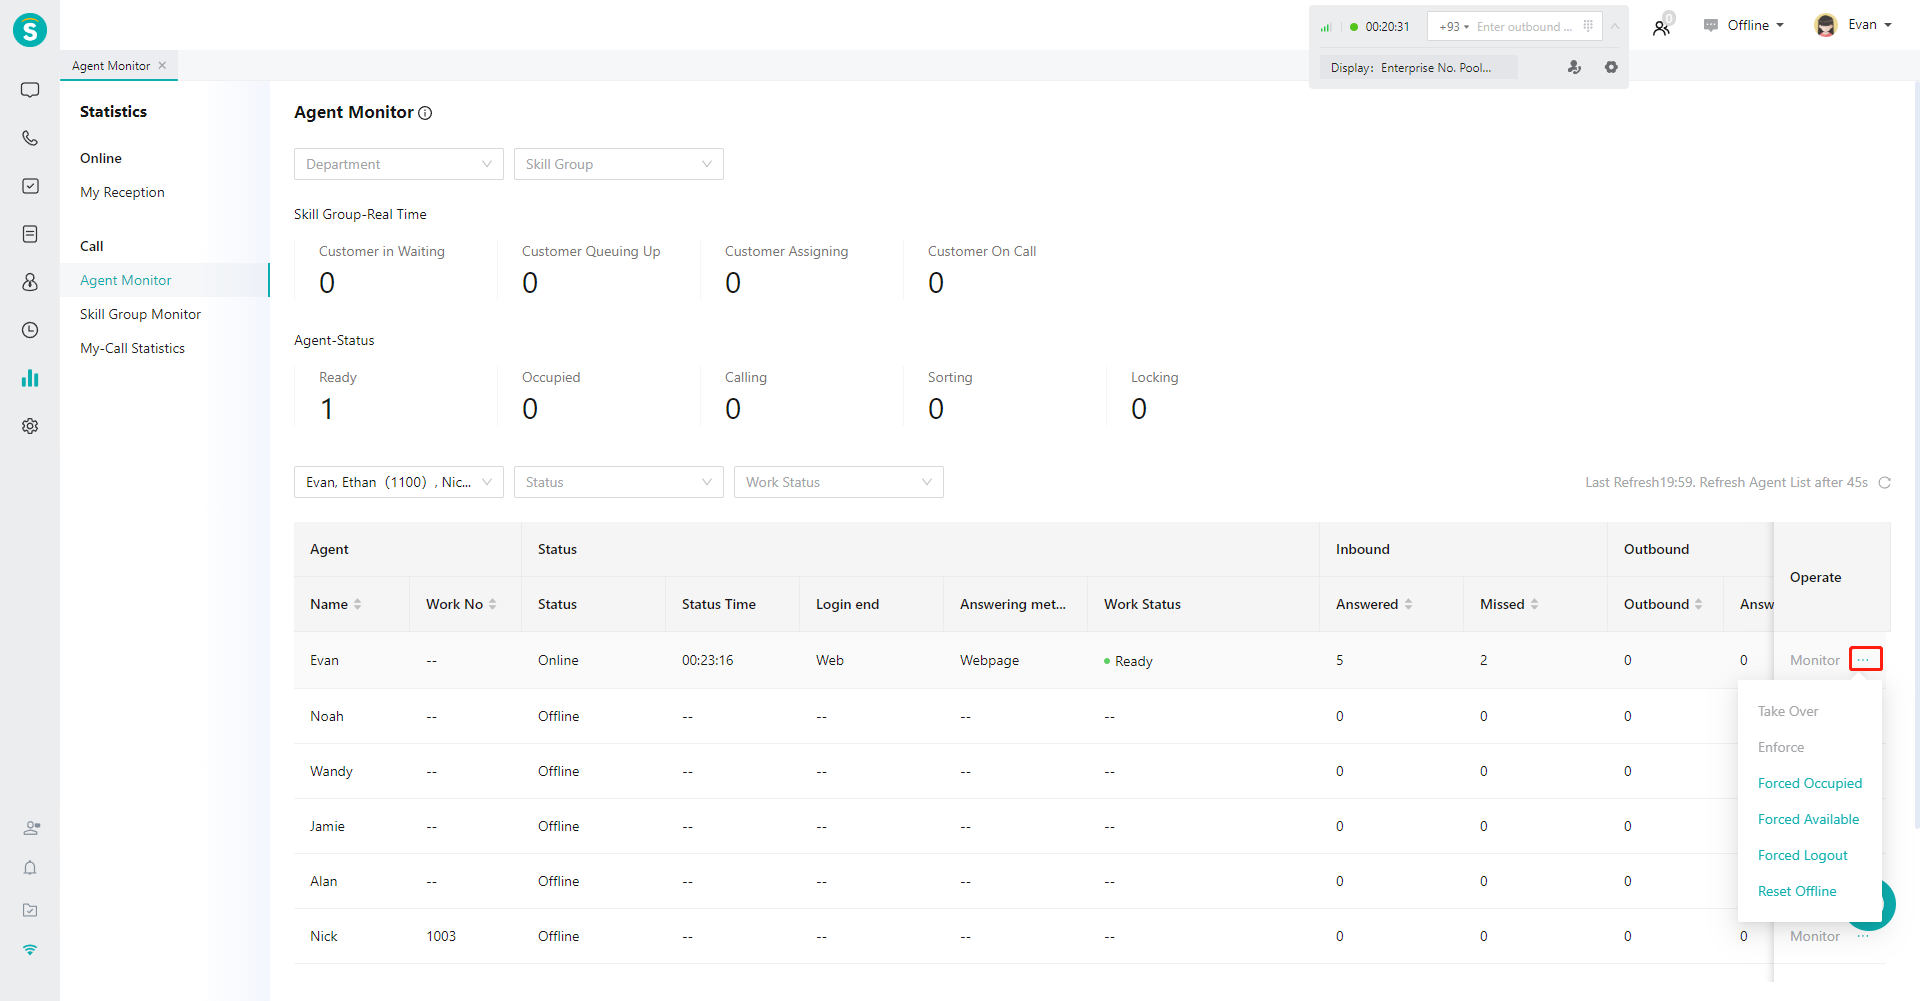Switch to the Agent Monitor tab

point(111,65)
